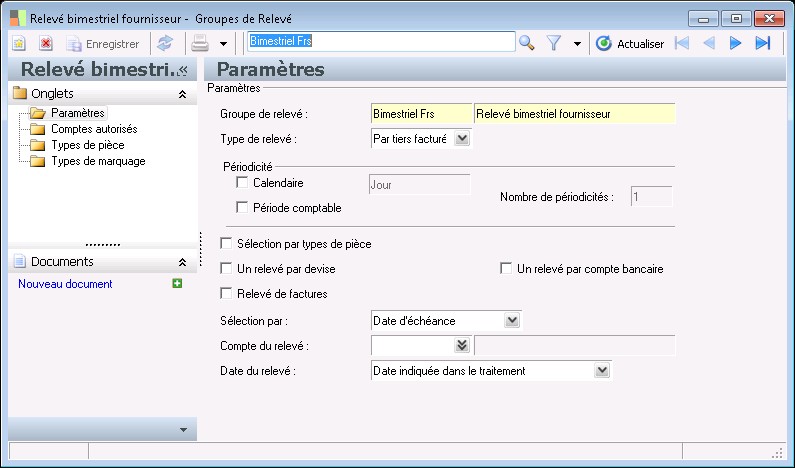Check Sélection par types de pièce
This screenshot has width=795, height=468.
(x=226, y=243)
